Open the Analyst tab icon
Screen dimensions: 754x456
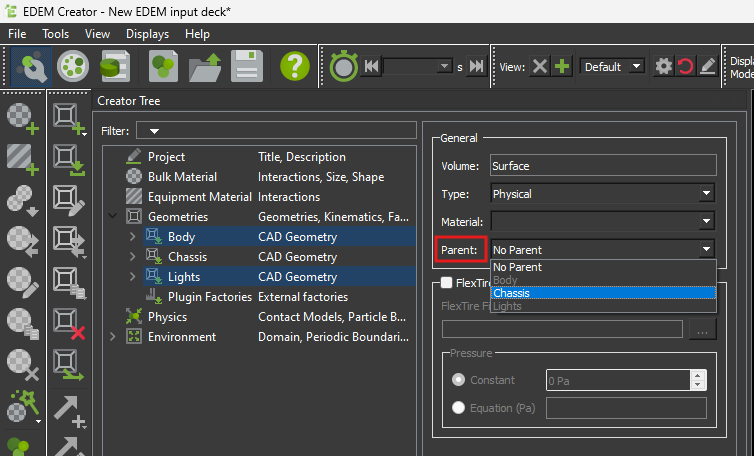114,66
